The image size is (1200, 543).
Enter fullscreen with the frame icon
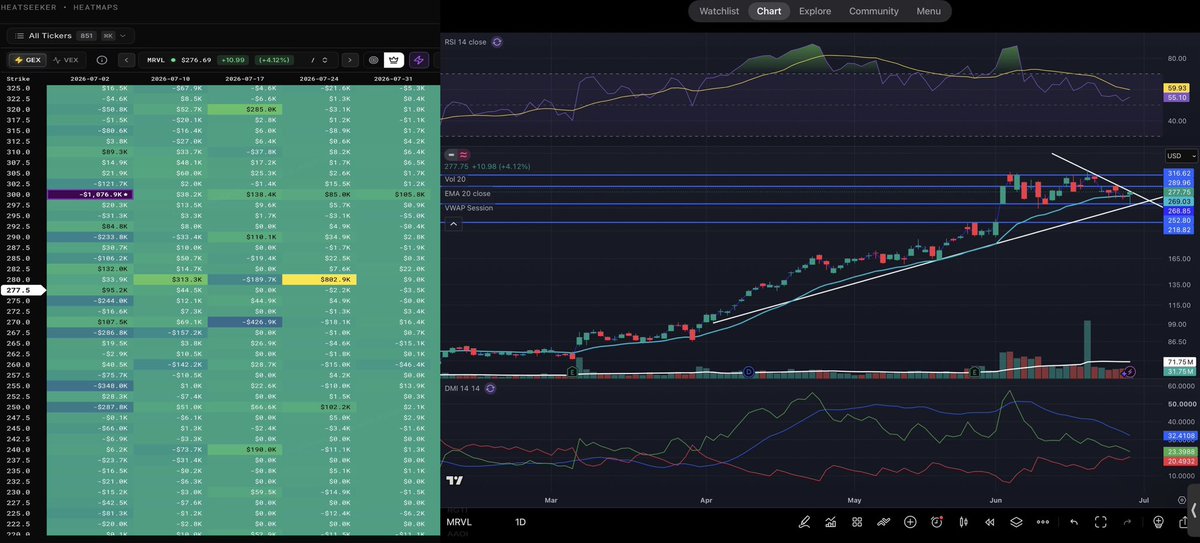(x=1101, y=522)
